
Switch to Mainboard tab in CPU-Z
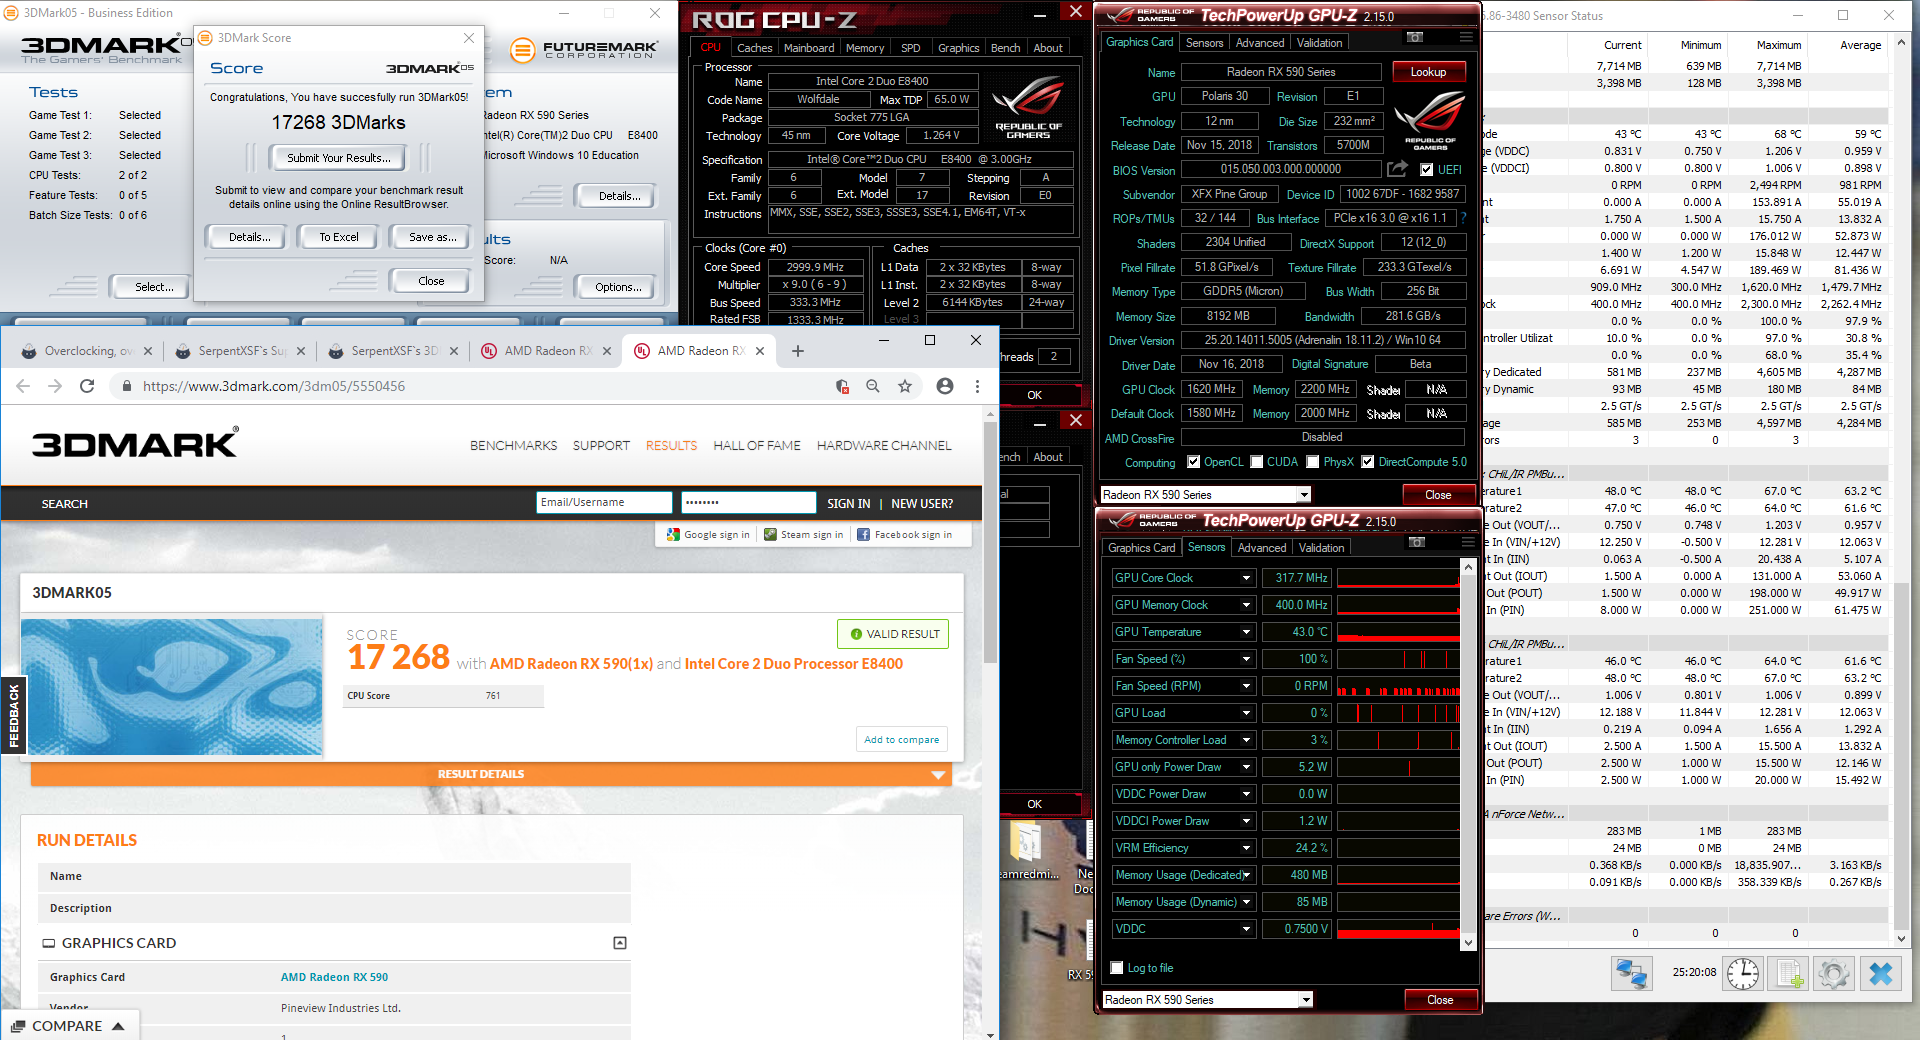click(x=808, y=48)
